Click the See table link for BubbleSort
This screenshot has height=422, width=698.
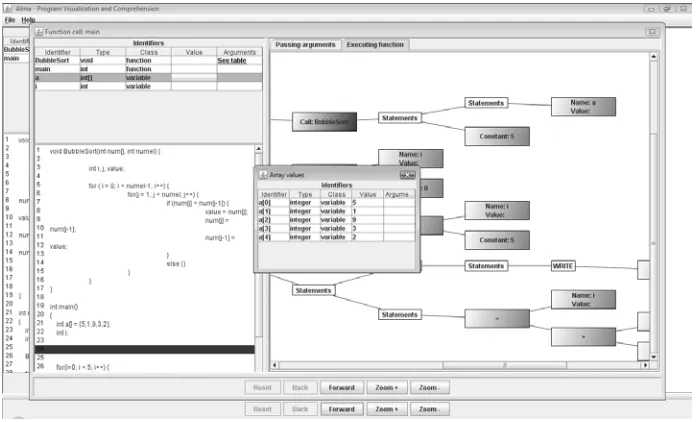pyautogui.click(x=232, y=61)
